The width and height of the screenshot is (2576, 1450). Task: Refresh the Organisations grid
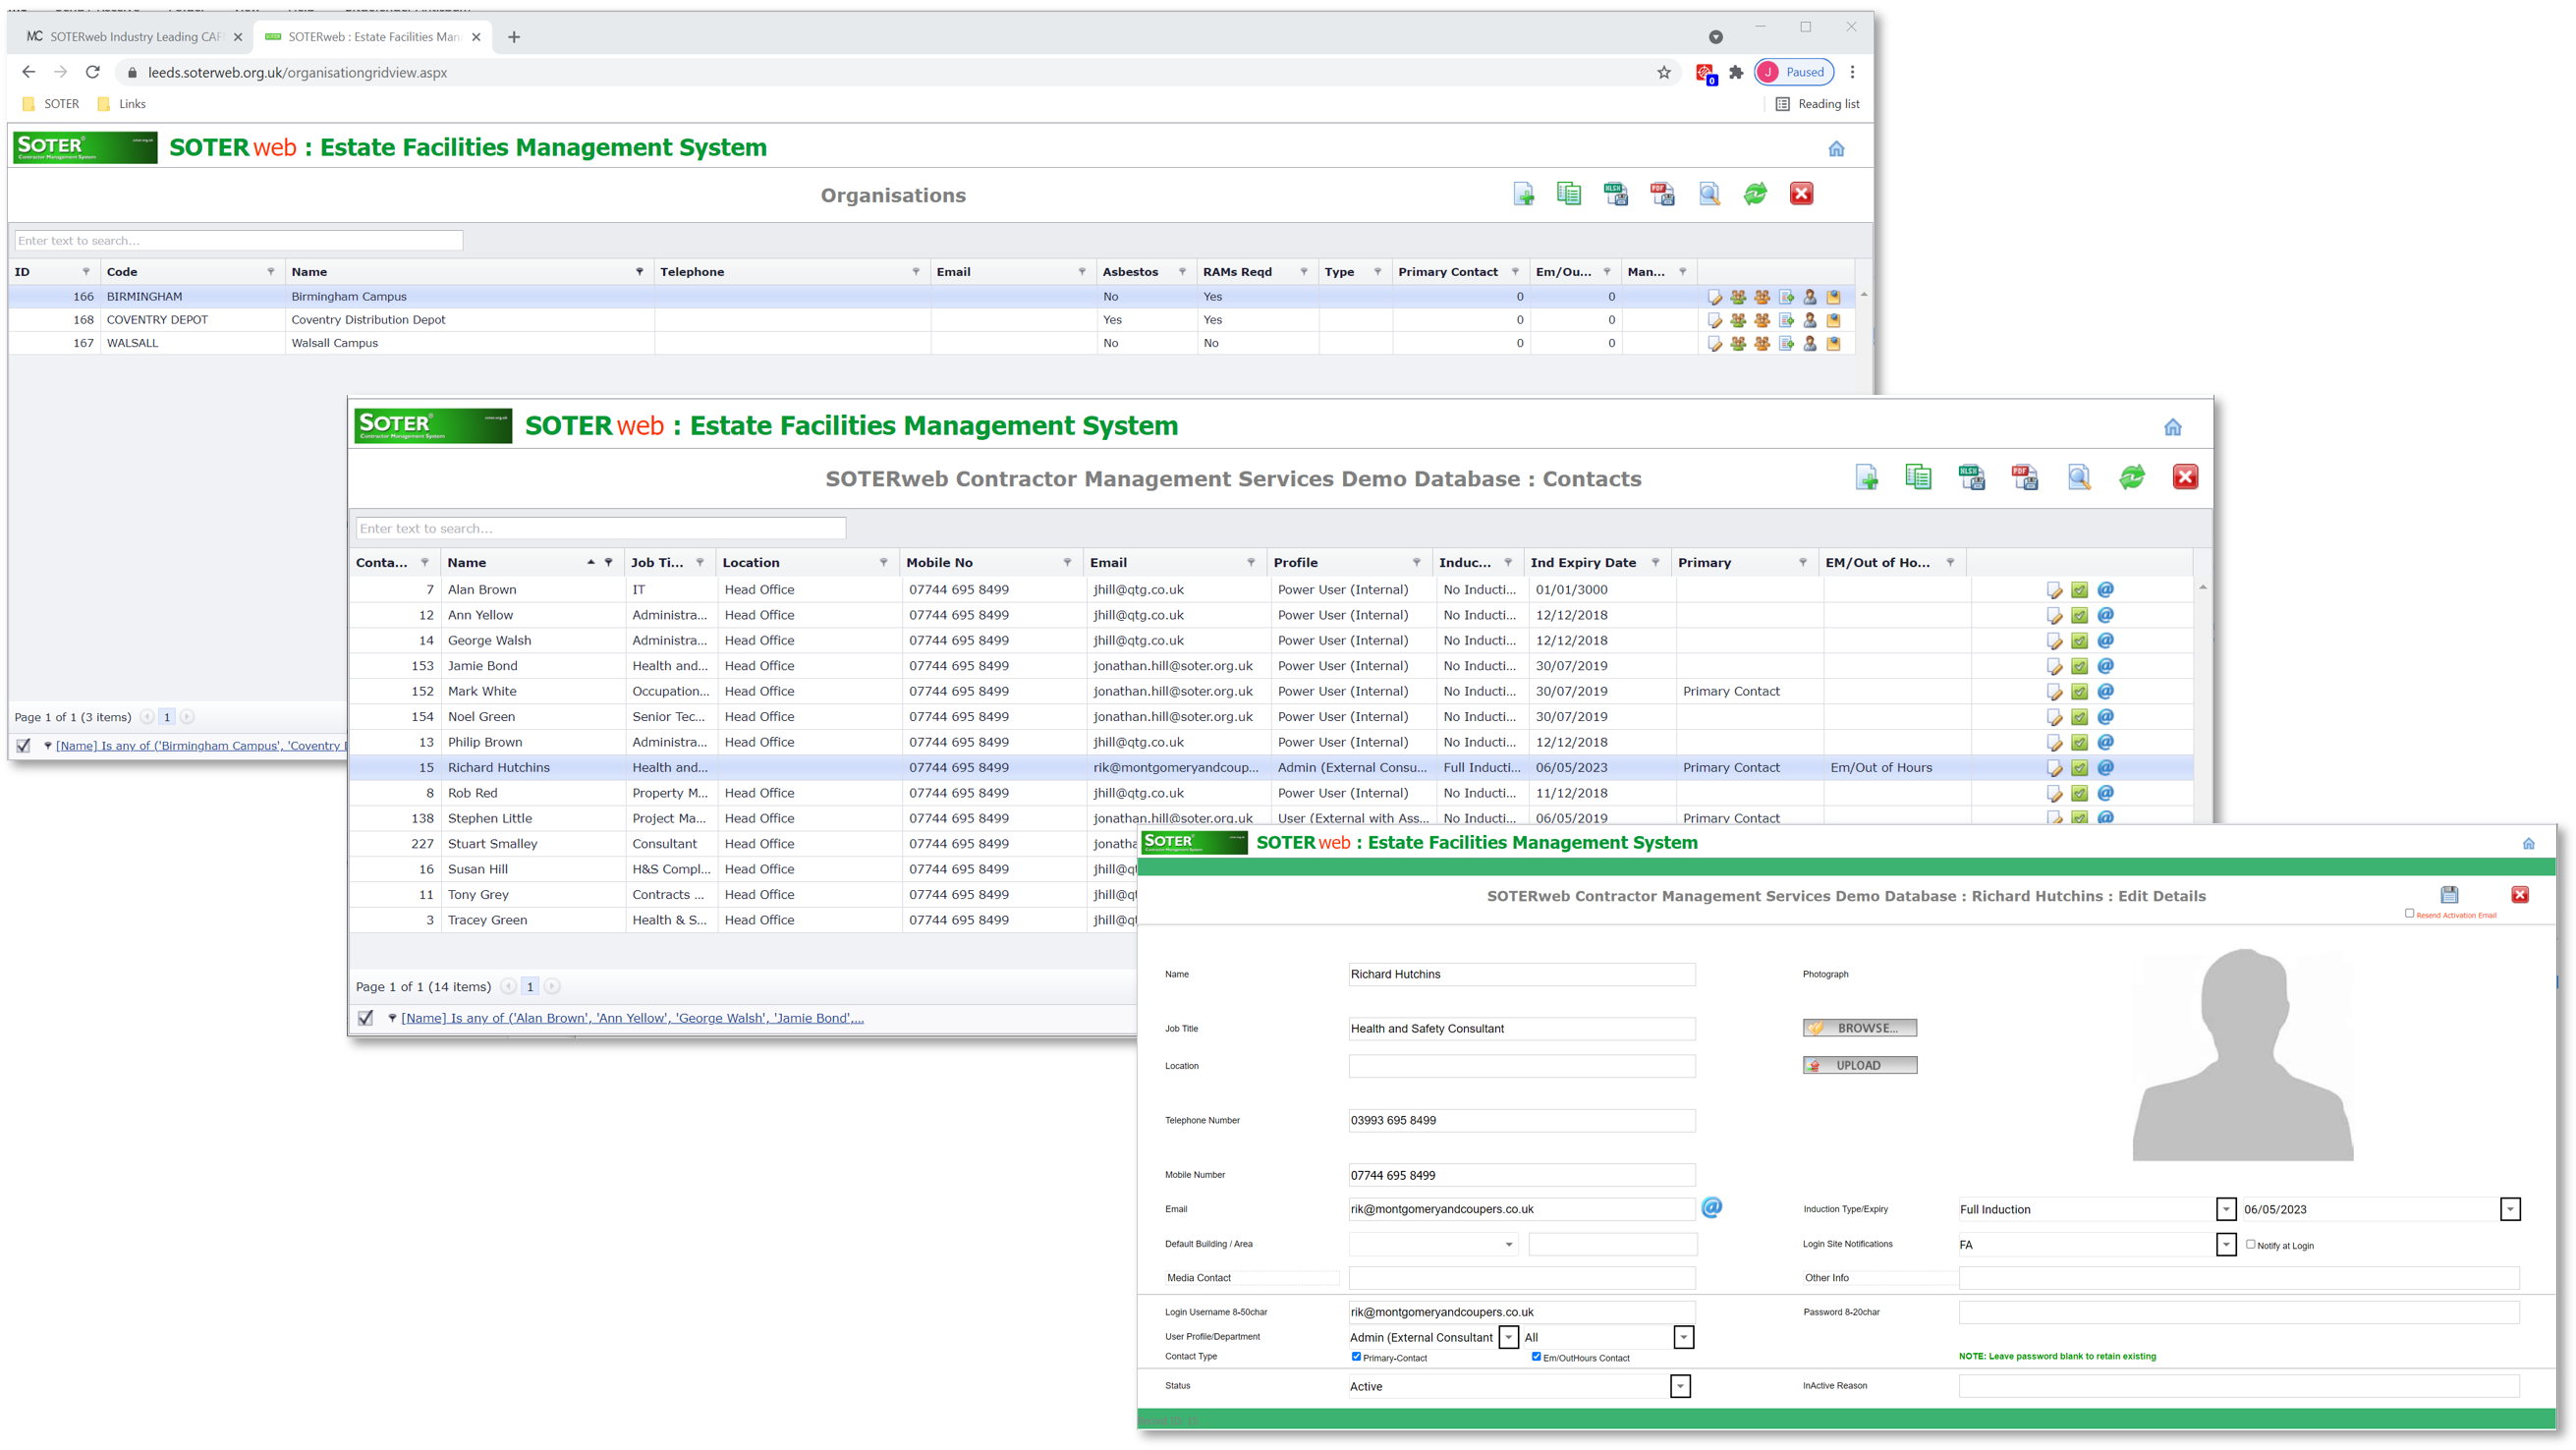[x=1755, y=194]
